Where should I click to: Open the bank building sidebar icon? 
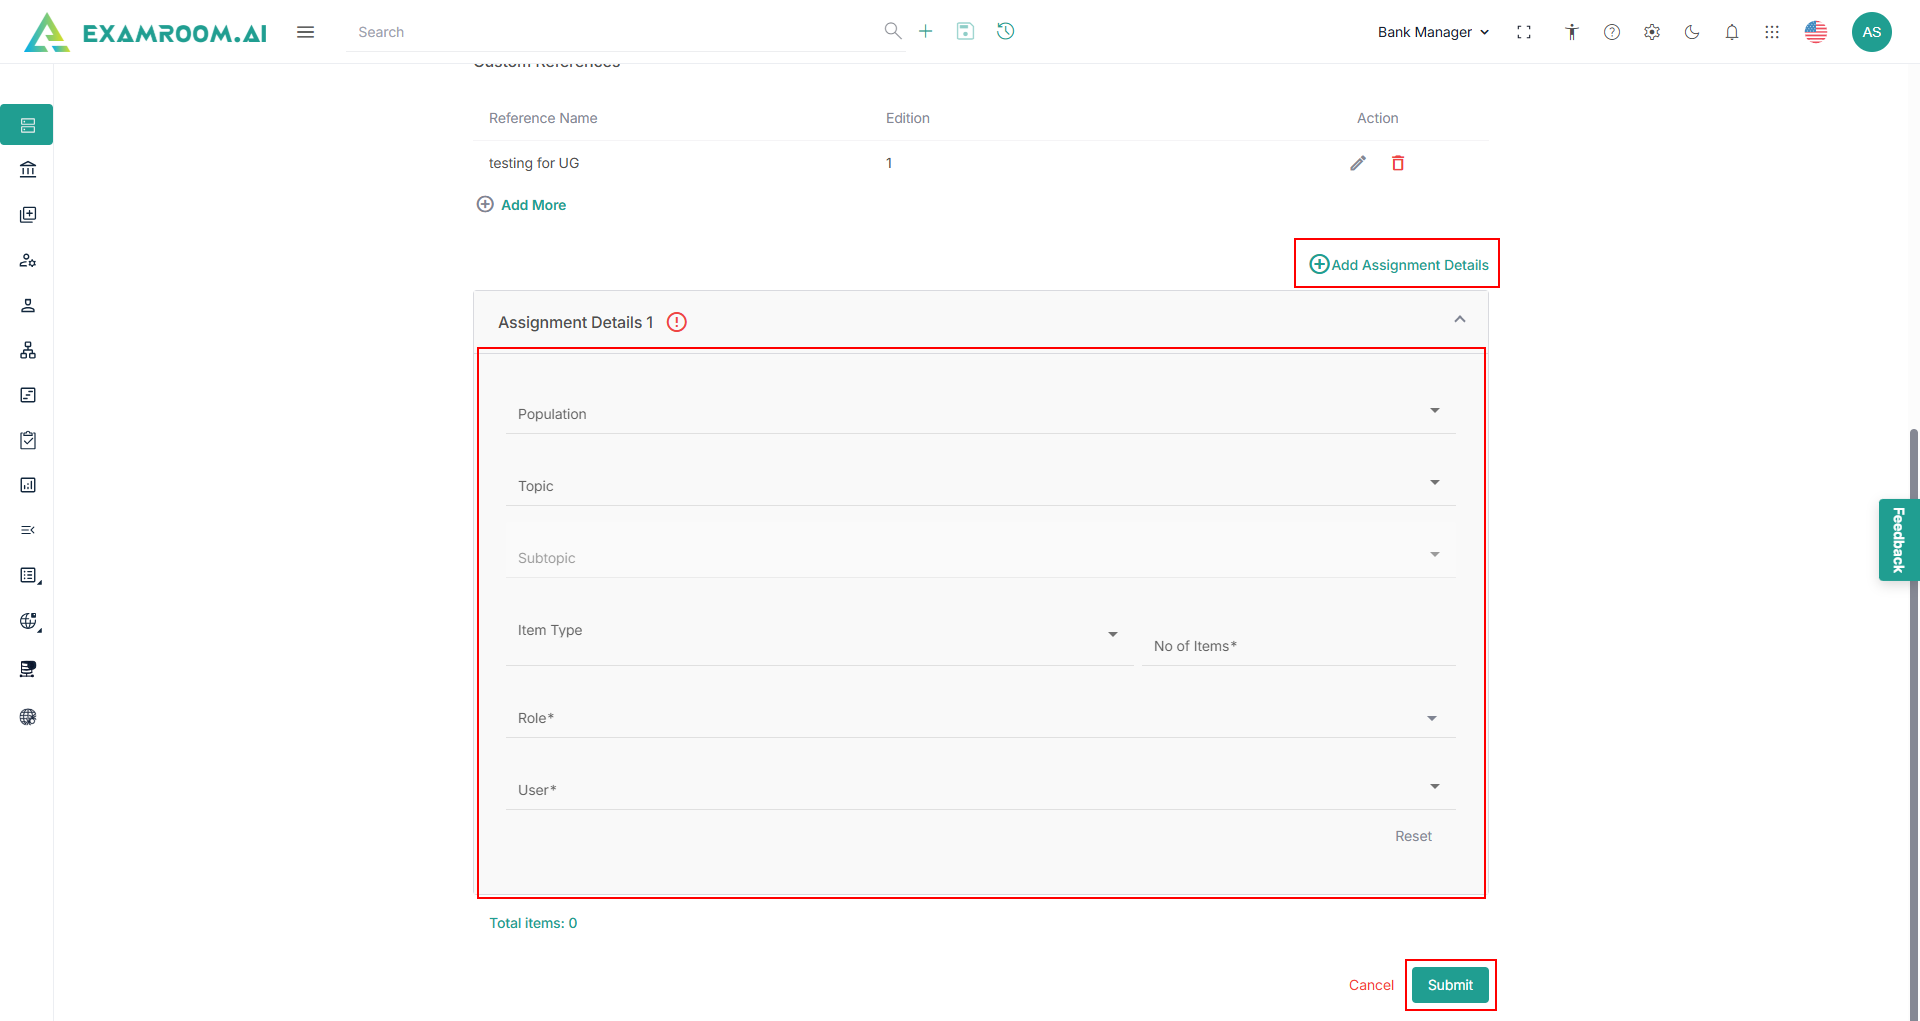pyautogui.click(x=28, y=170)
